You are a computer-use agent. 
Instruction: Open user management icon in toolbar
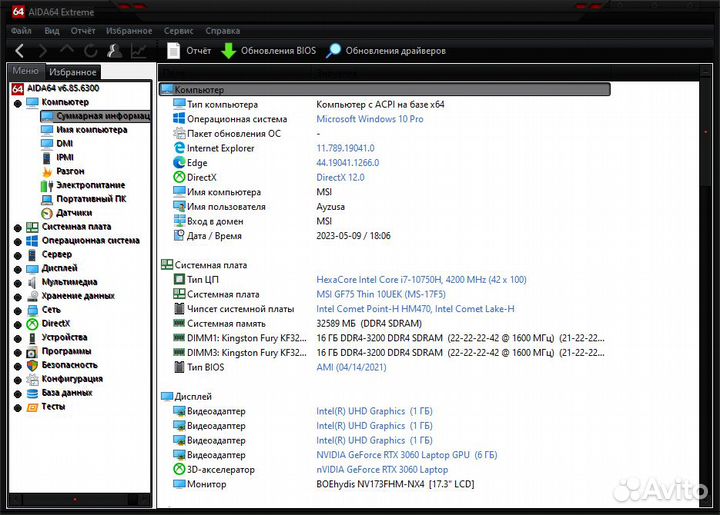point(114,51)
